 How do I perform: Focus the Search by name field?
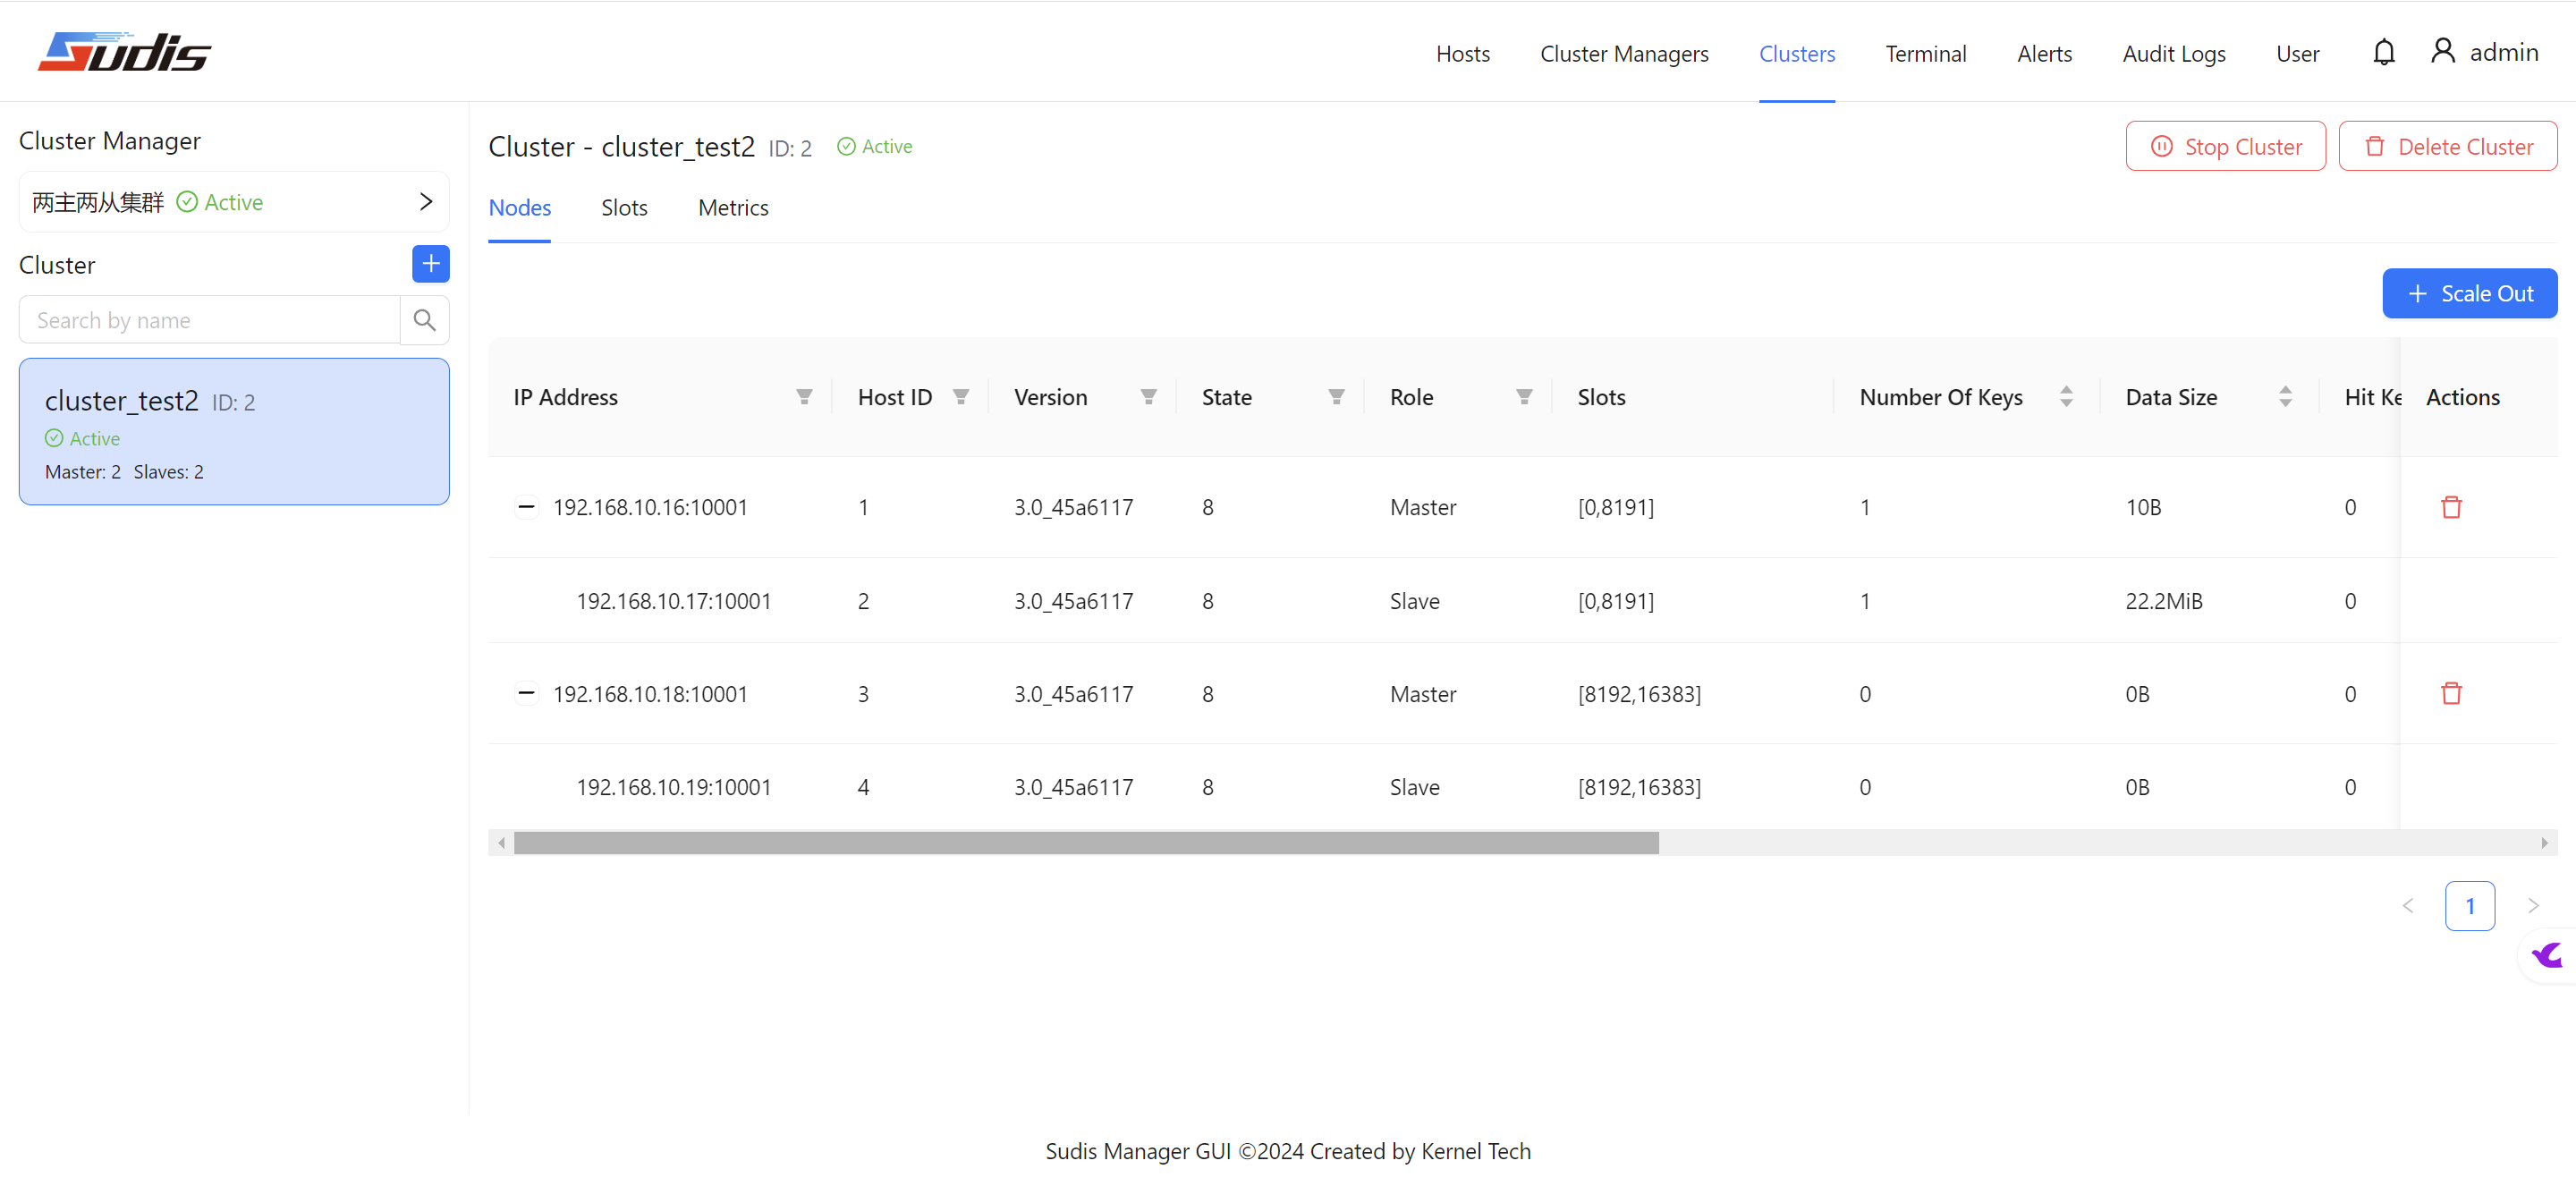click(x=210, y=320)
